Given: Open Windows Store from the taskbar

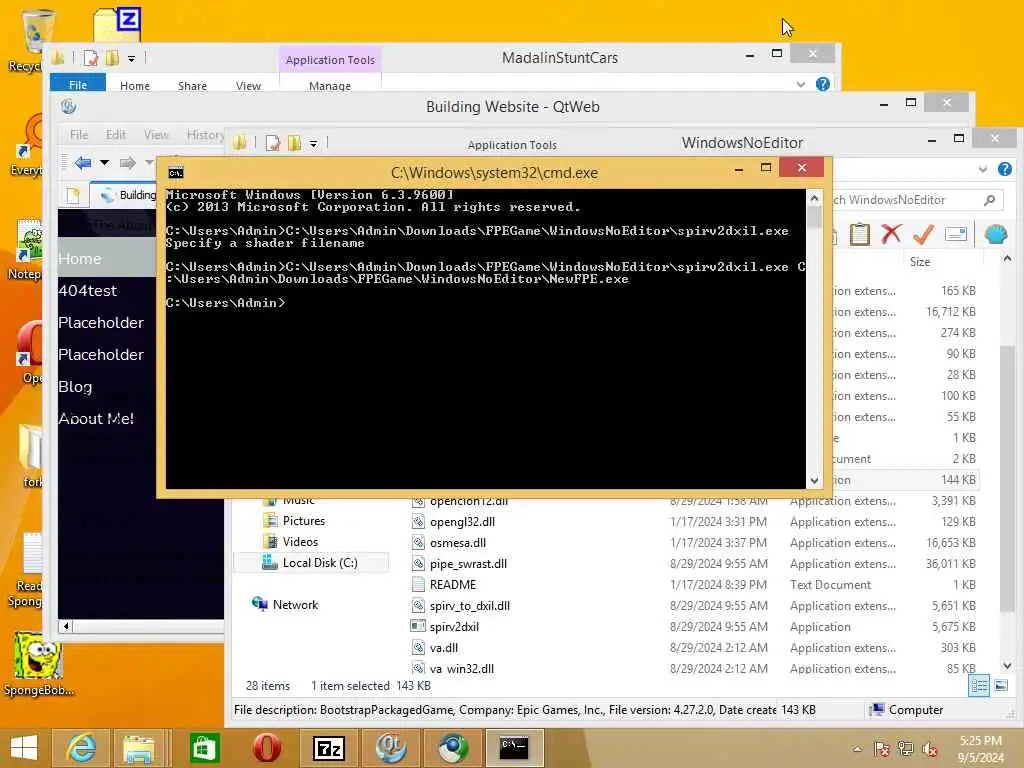Looking at the screenshot, I should (x=204, y=748).
